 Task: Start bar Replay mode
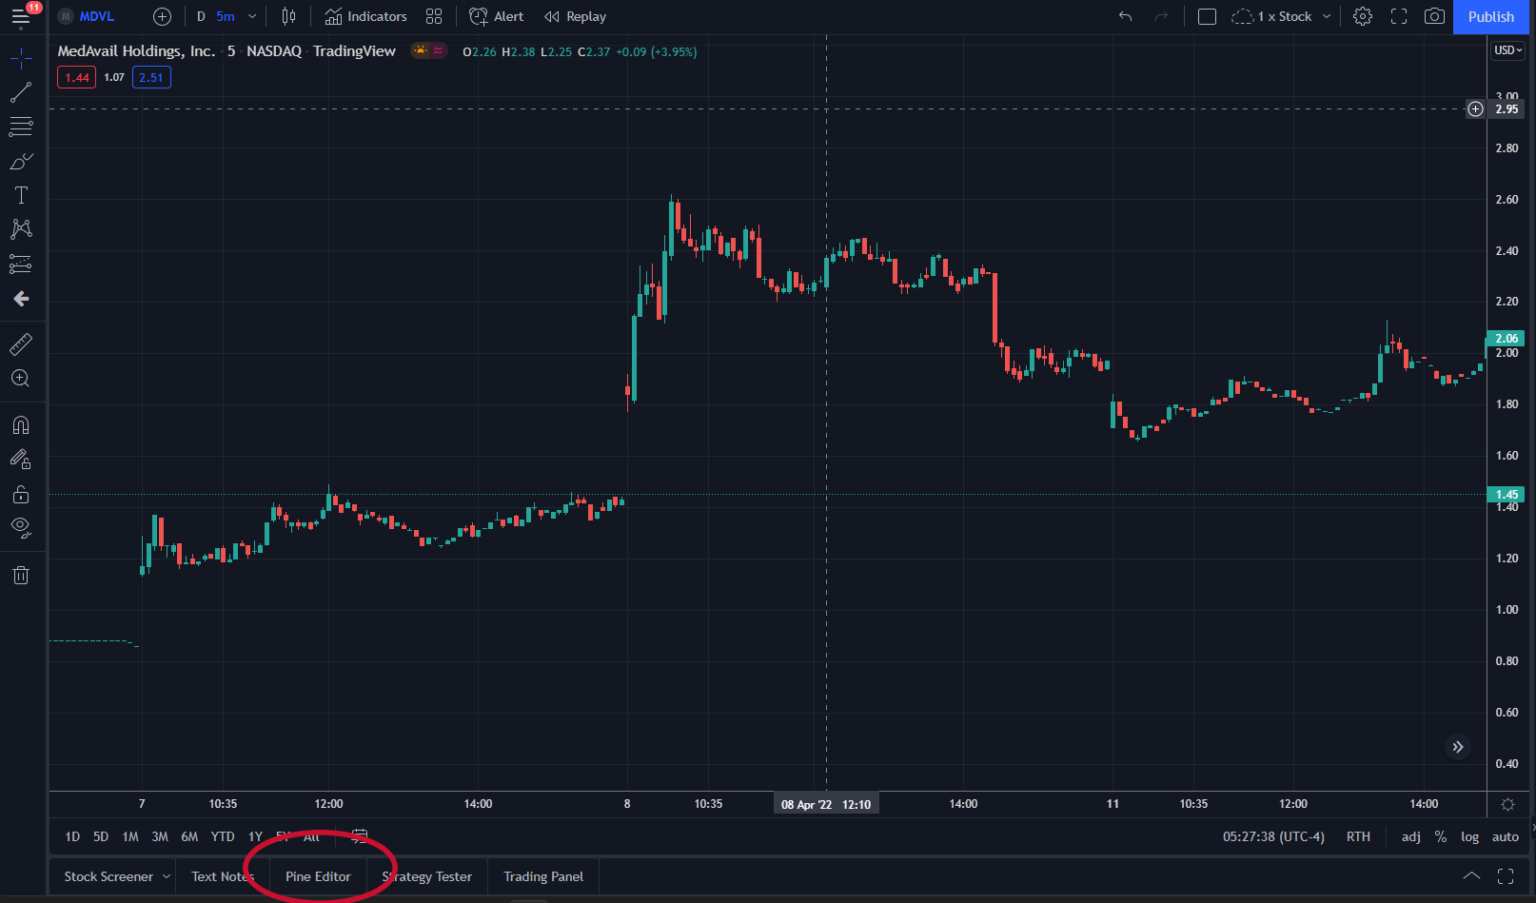pyautogui.click(x=575, y=16)
